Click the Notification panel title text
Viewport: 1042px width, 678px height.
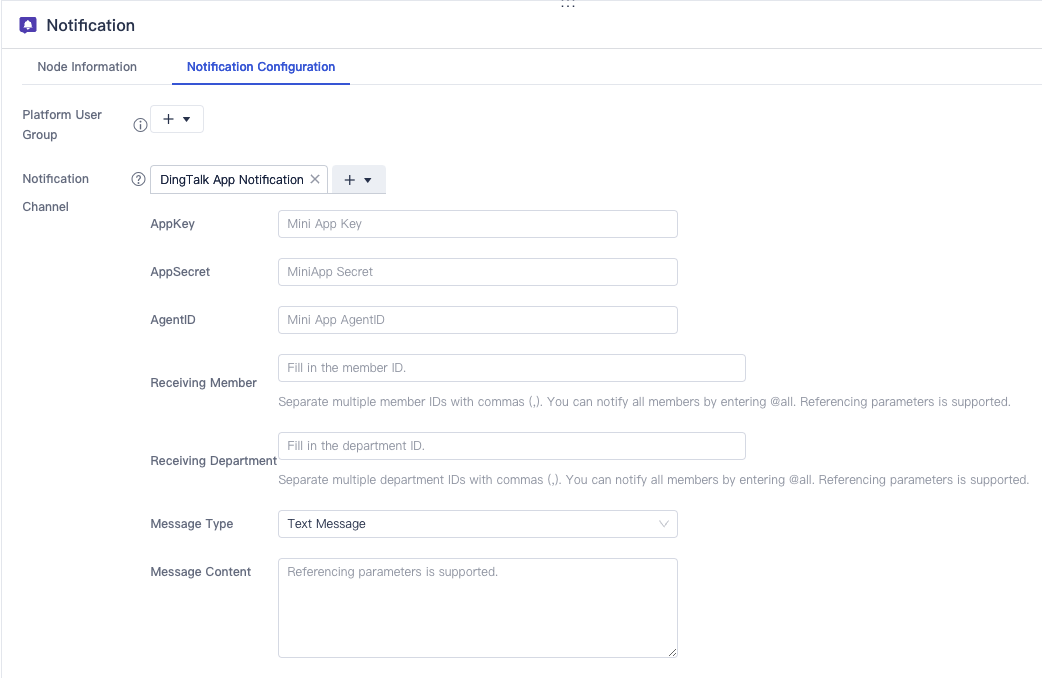coord(90,25)
